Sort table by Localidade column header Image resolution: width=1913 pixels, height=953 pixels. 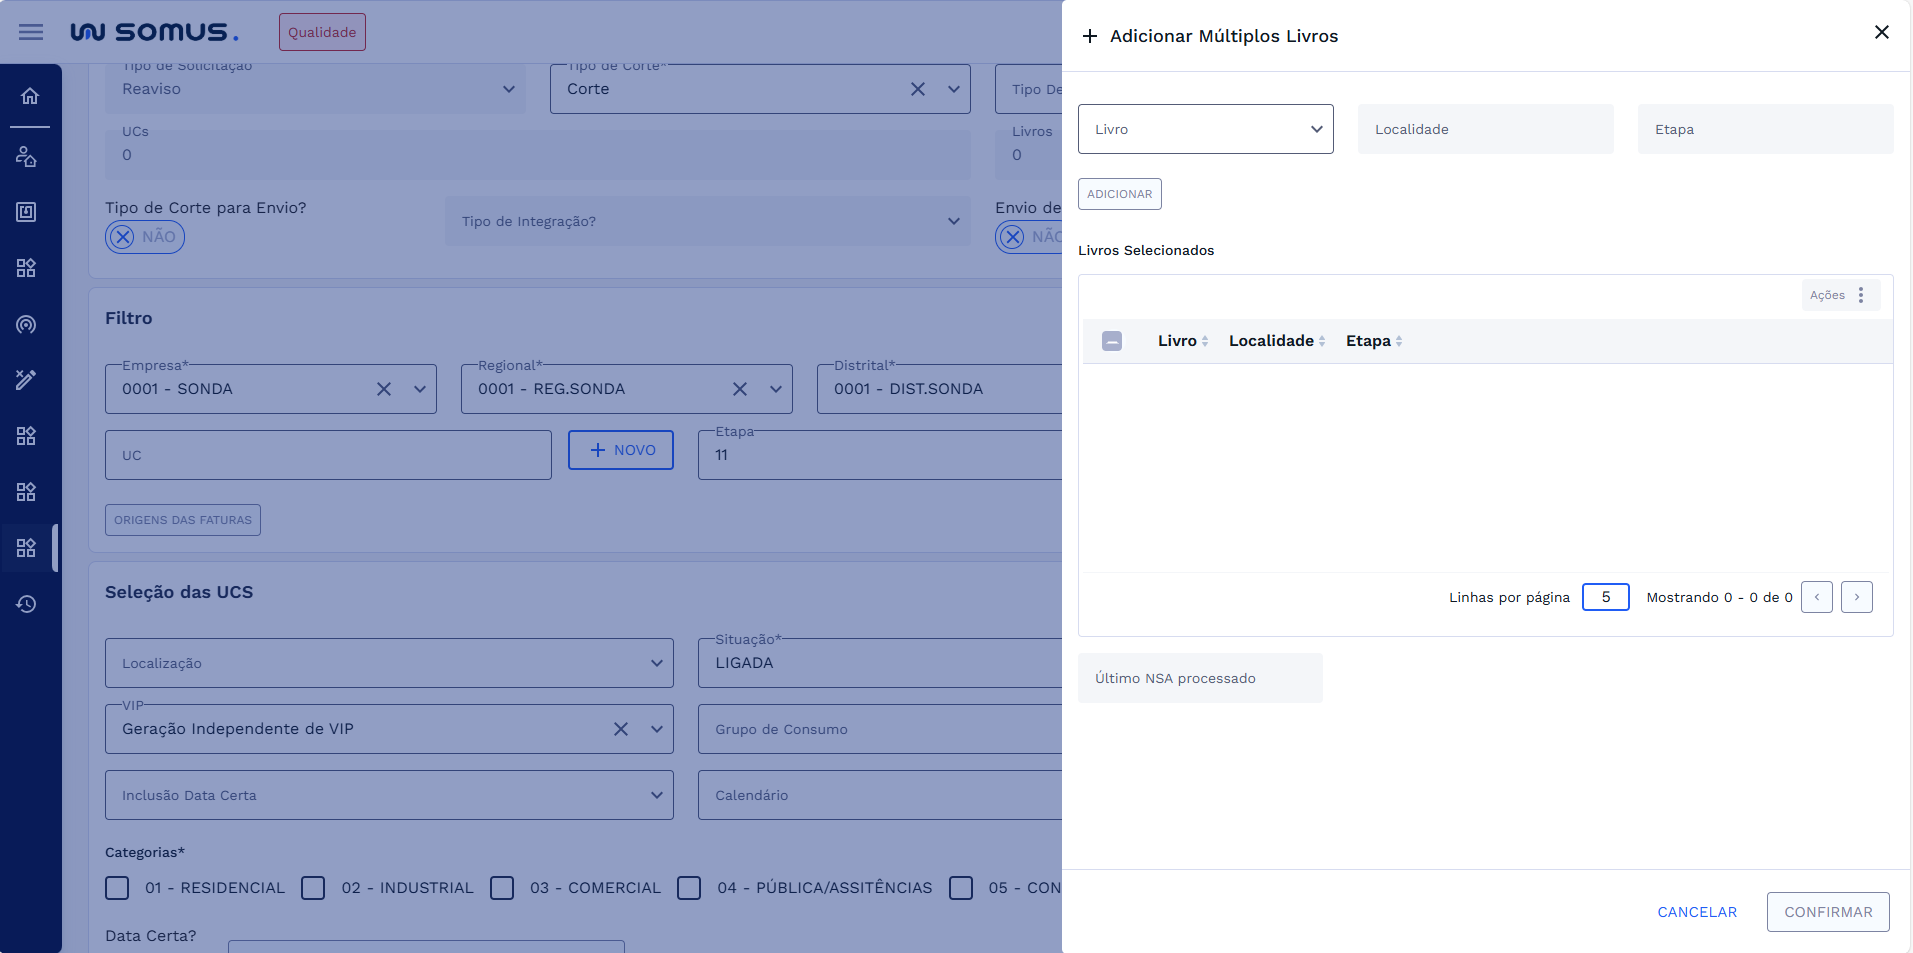coord(1271,341)
